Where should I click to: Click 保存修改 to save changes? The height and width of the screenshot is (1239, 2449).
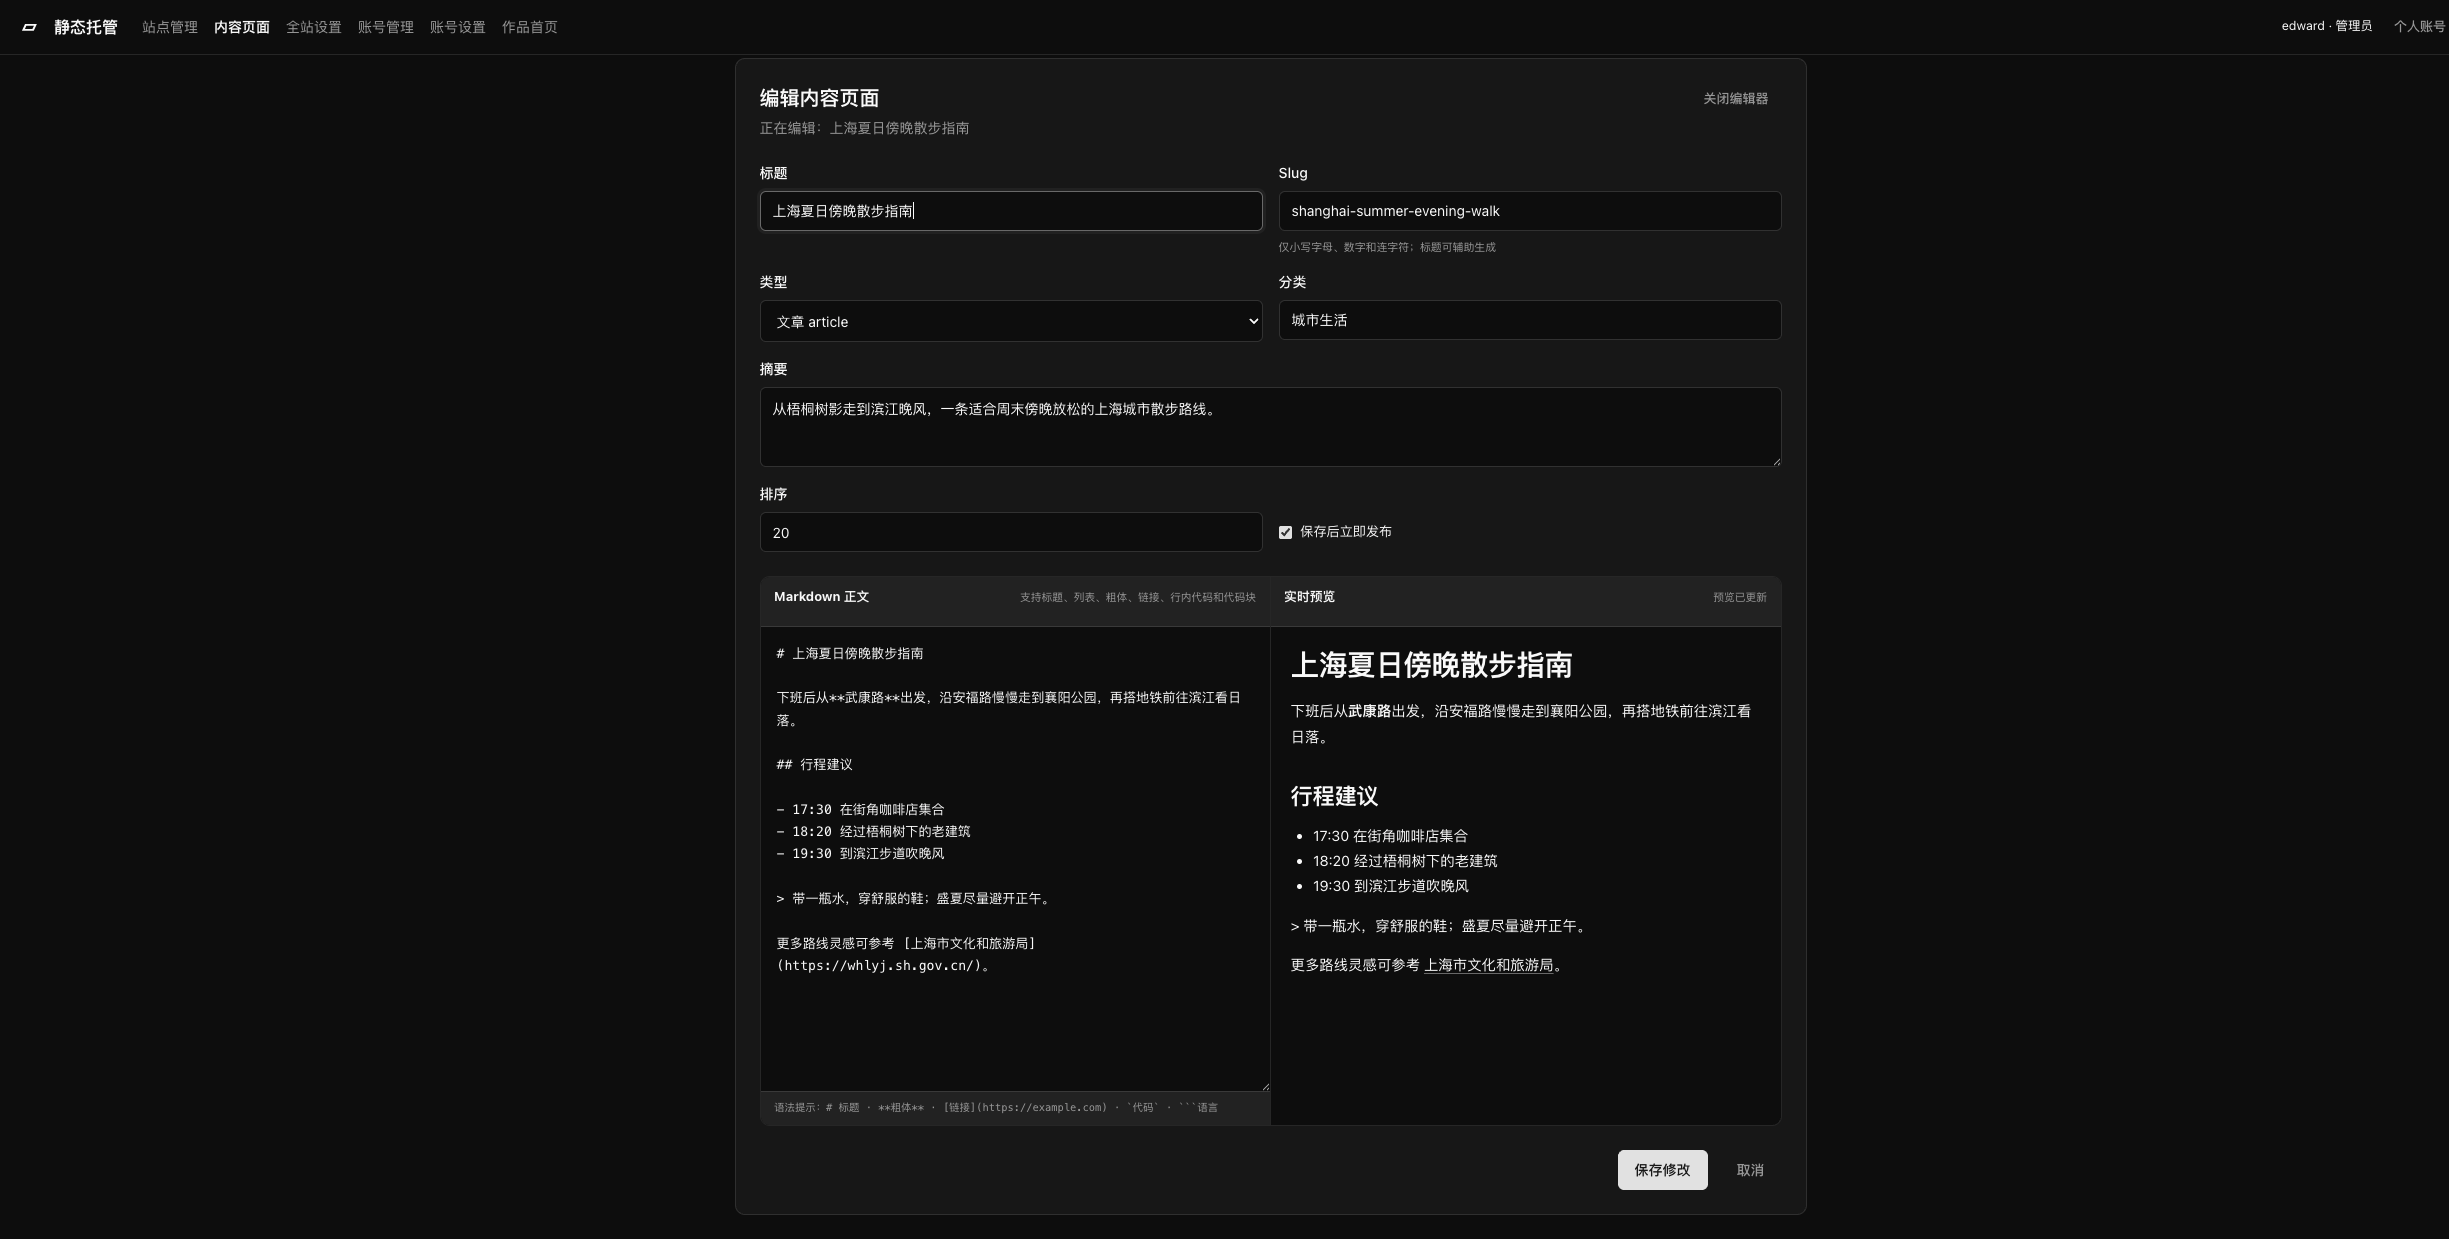pyautogui.click(x=1662, y=1170)
